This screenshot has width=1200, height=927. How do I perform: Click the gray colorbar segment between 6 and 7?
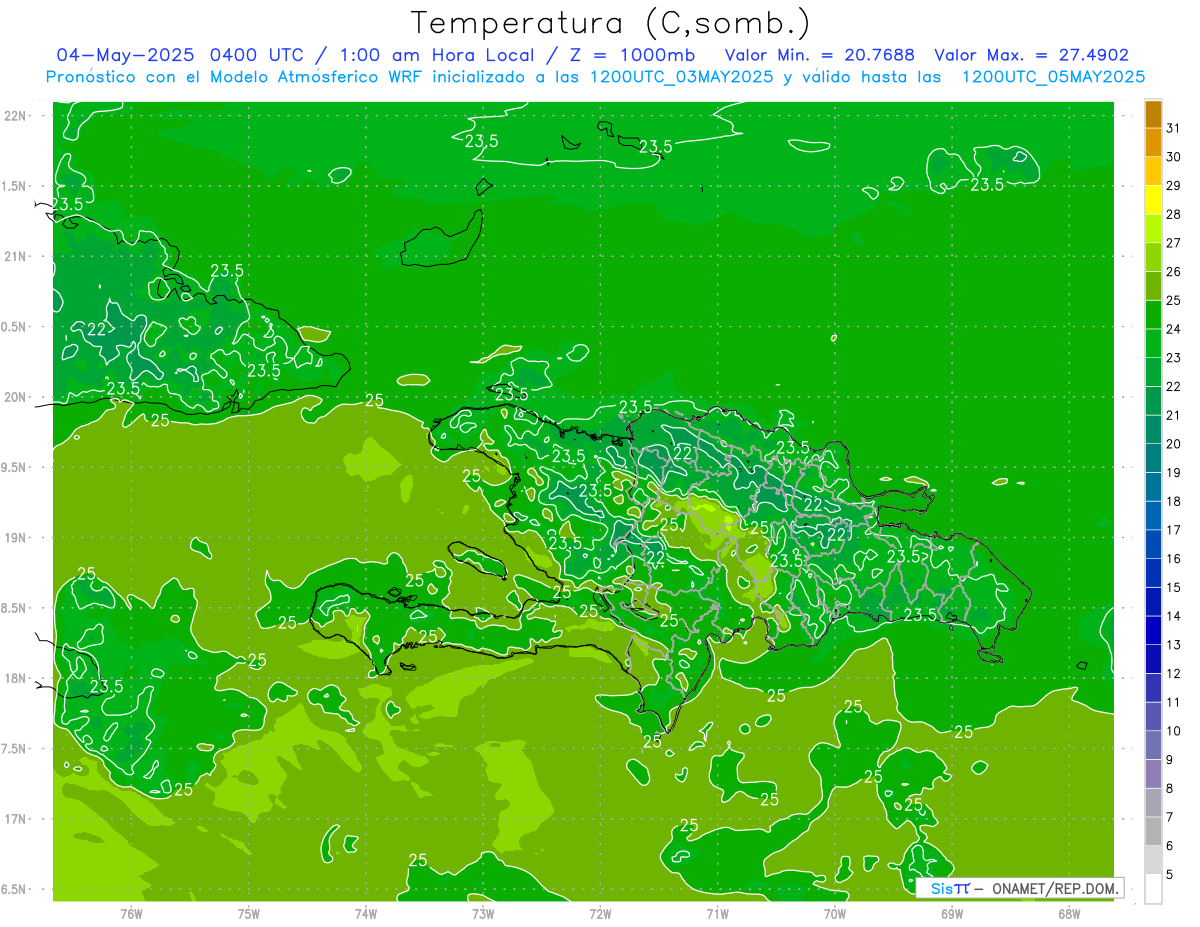1153,832
